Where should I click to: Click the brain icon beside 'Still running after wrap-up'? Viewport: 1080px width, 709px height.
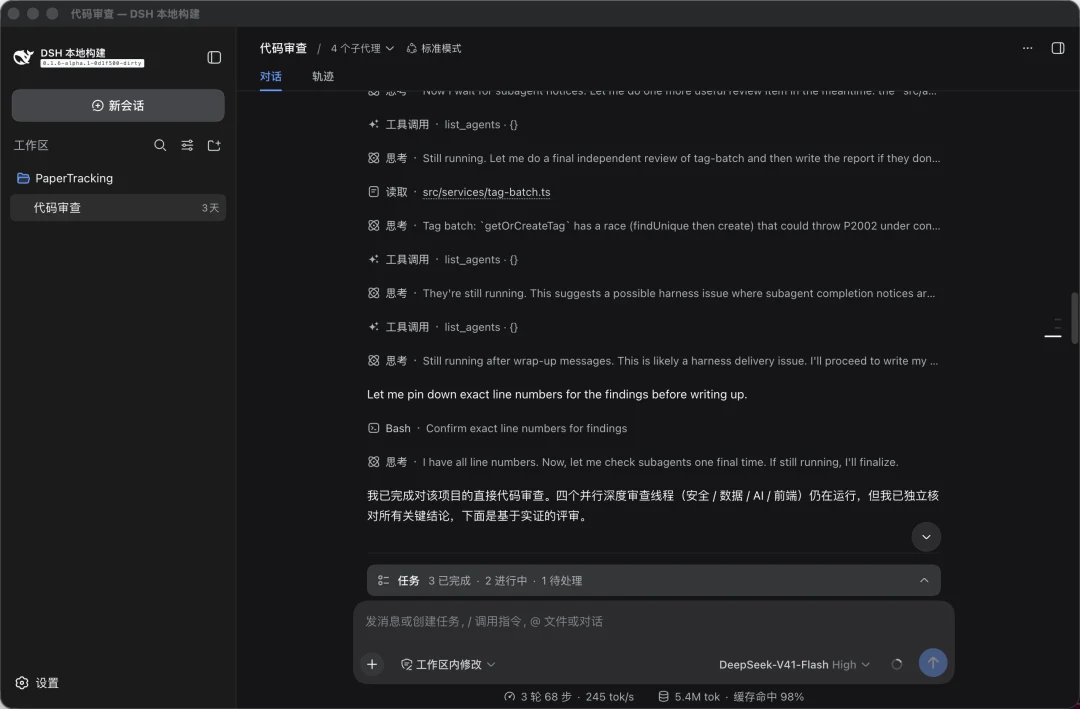[x=373, y=360]
